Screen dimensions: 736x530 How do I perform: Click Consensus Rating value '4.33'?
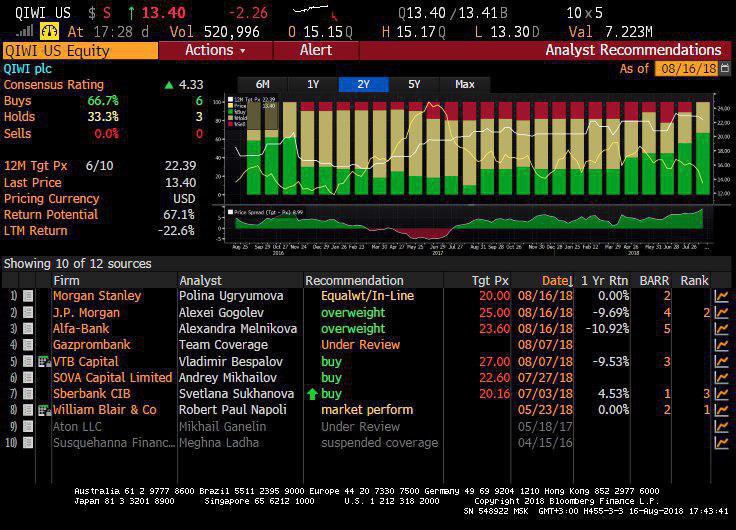191,85
